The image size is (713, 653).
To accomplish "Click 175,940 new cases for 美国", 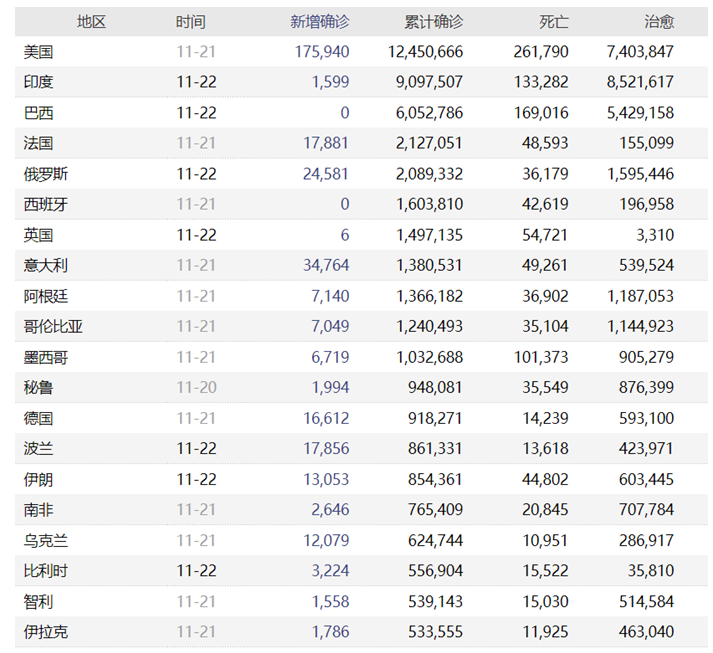I will 322,52.
